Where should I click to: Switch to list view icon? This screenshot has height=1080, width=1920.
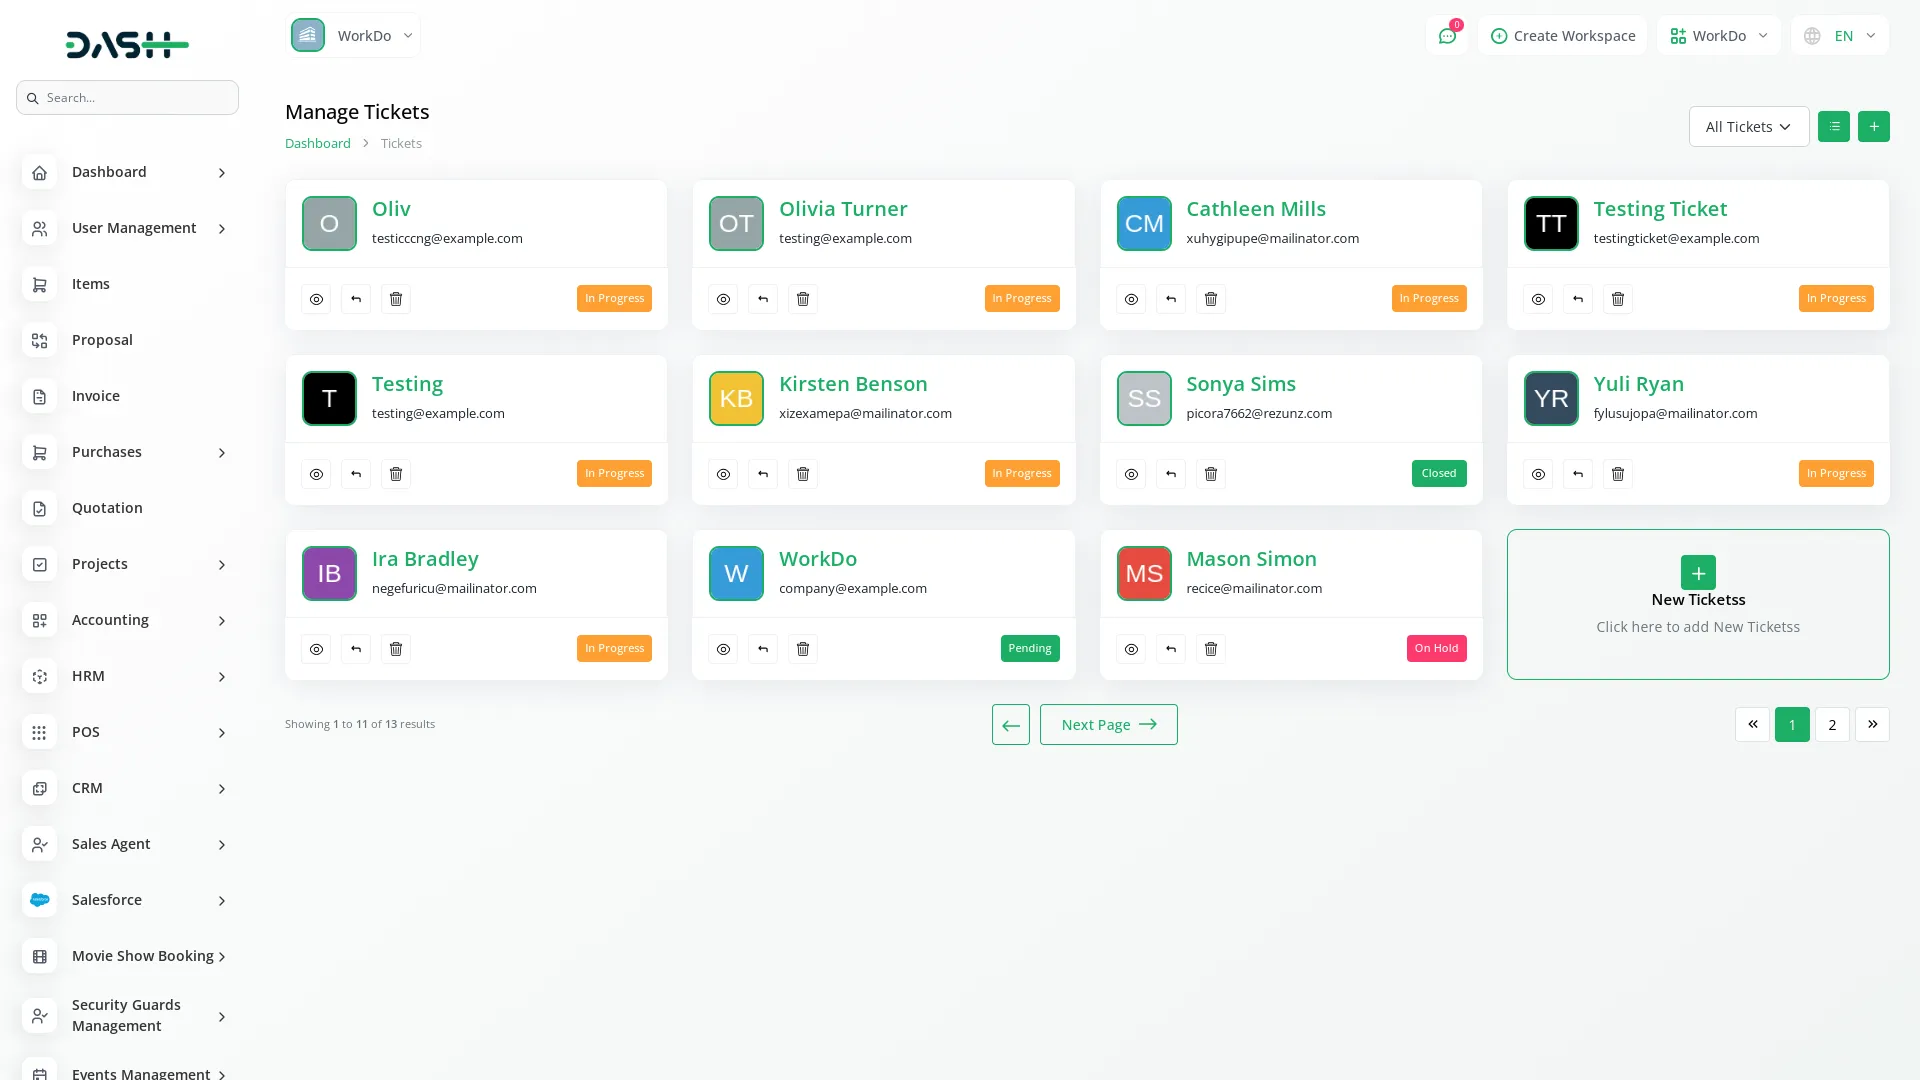[x=1833, y=126]
